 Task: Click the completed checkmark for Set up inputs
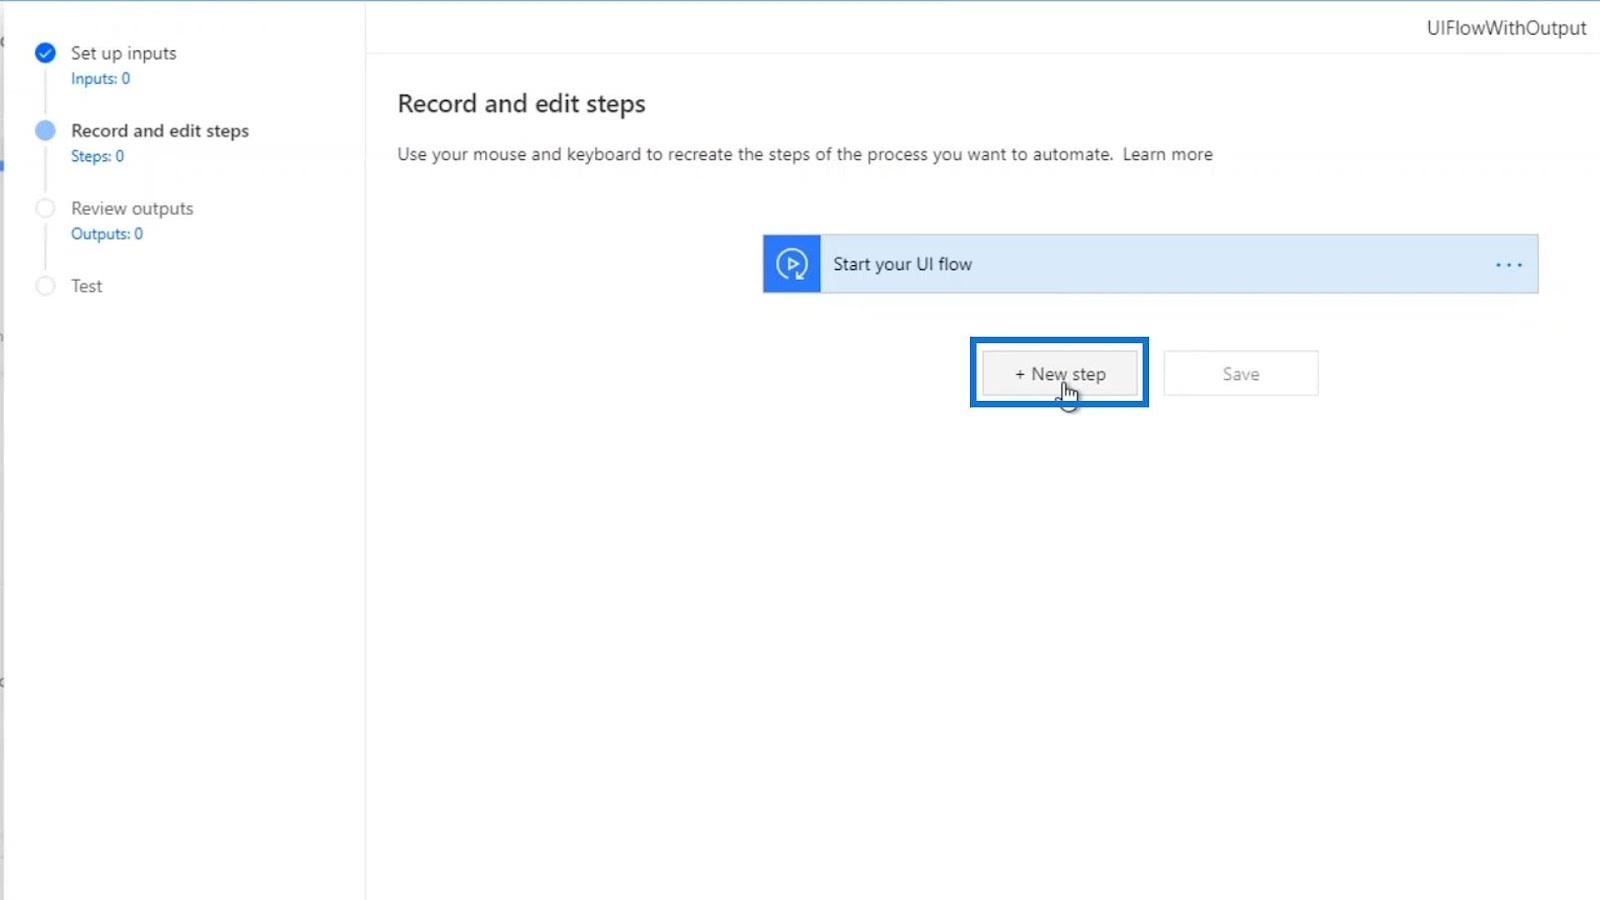click(45, 53)
